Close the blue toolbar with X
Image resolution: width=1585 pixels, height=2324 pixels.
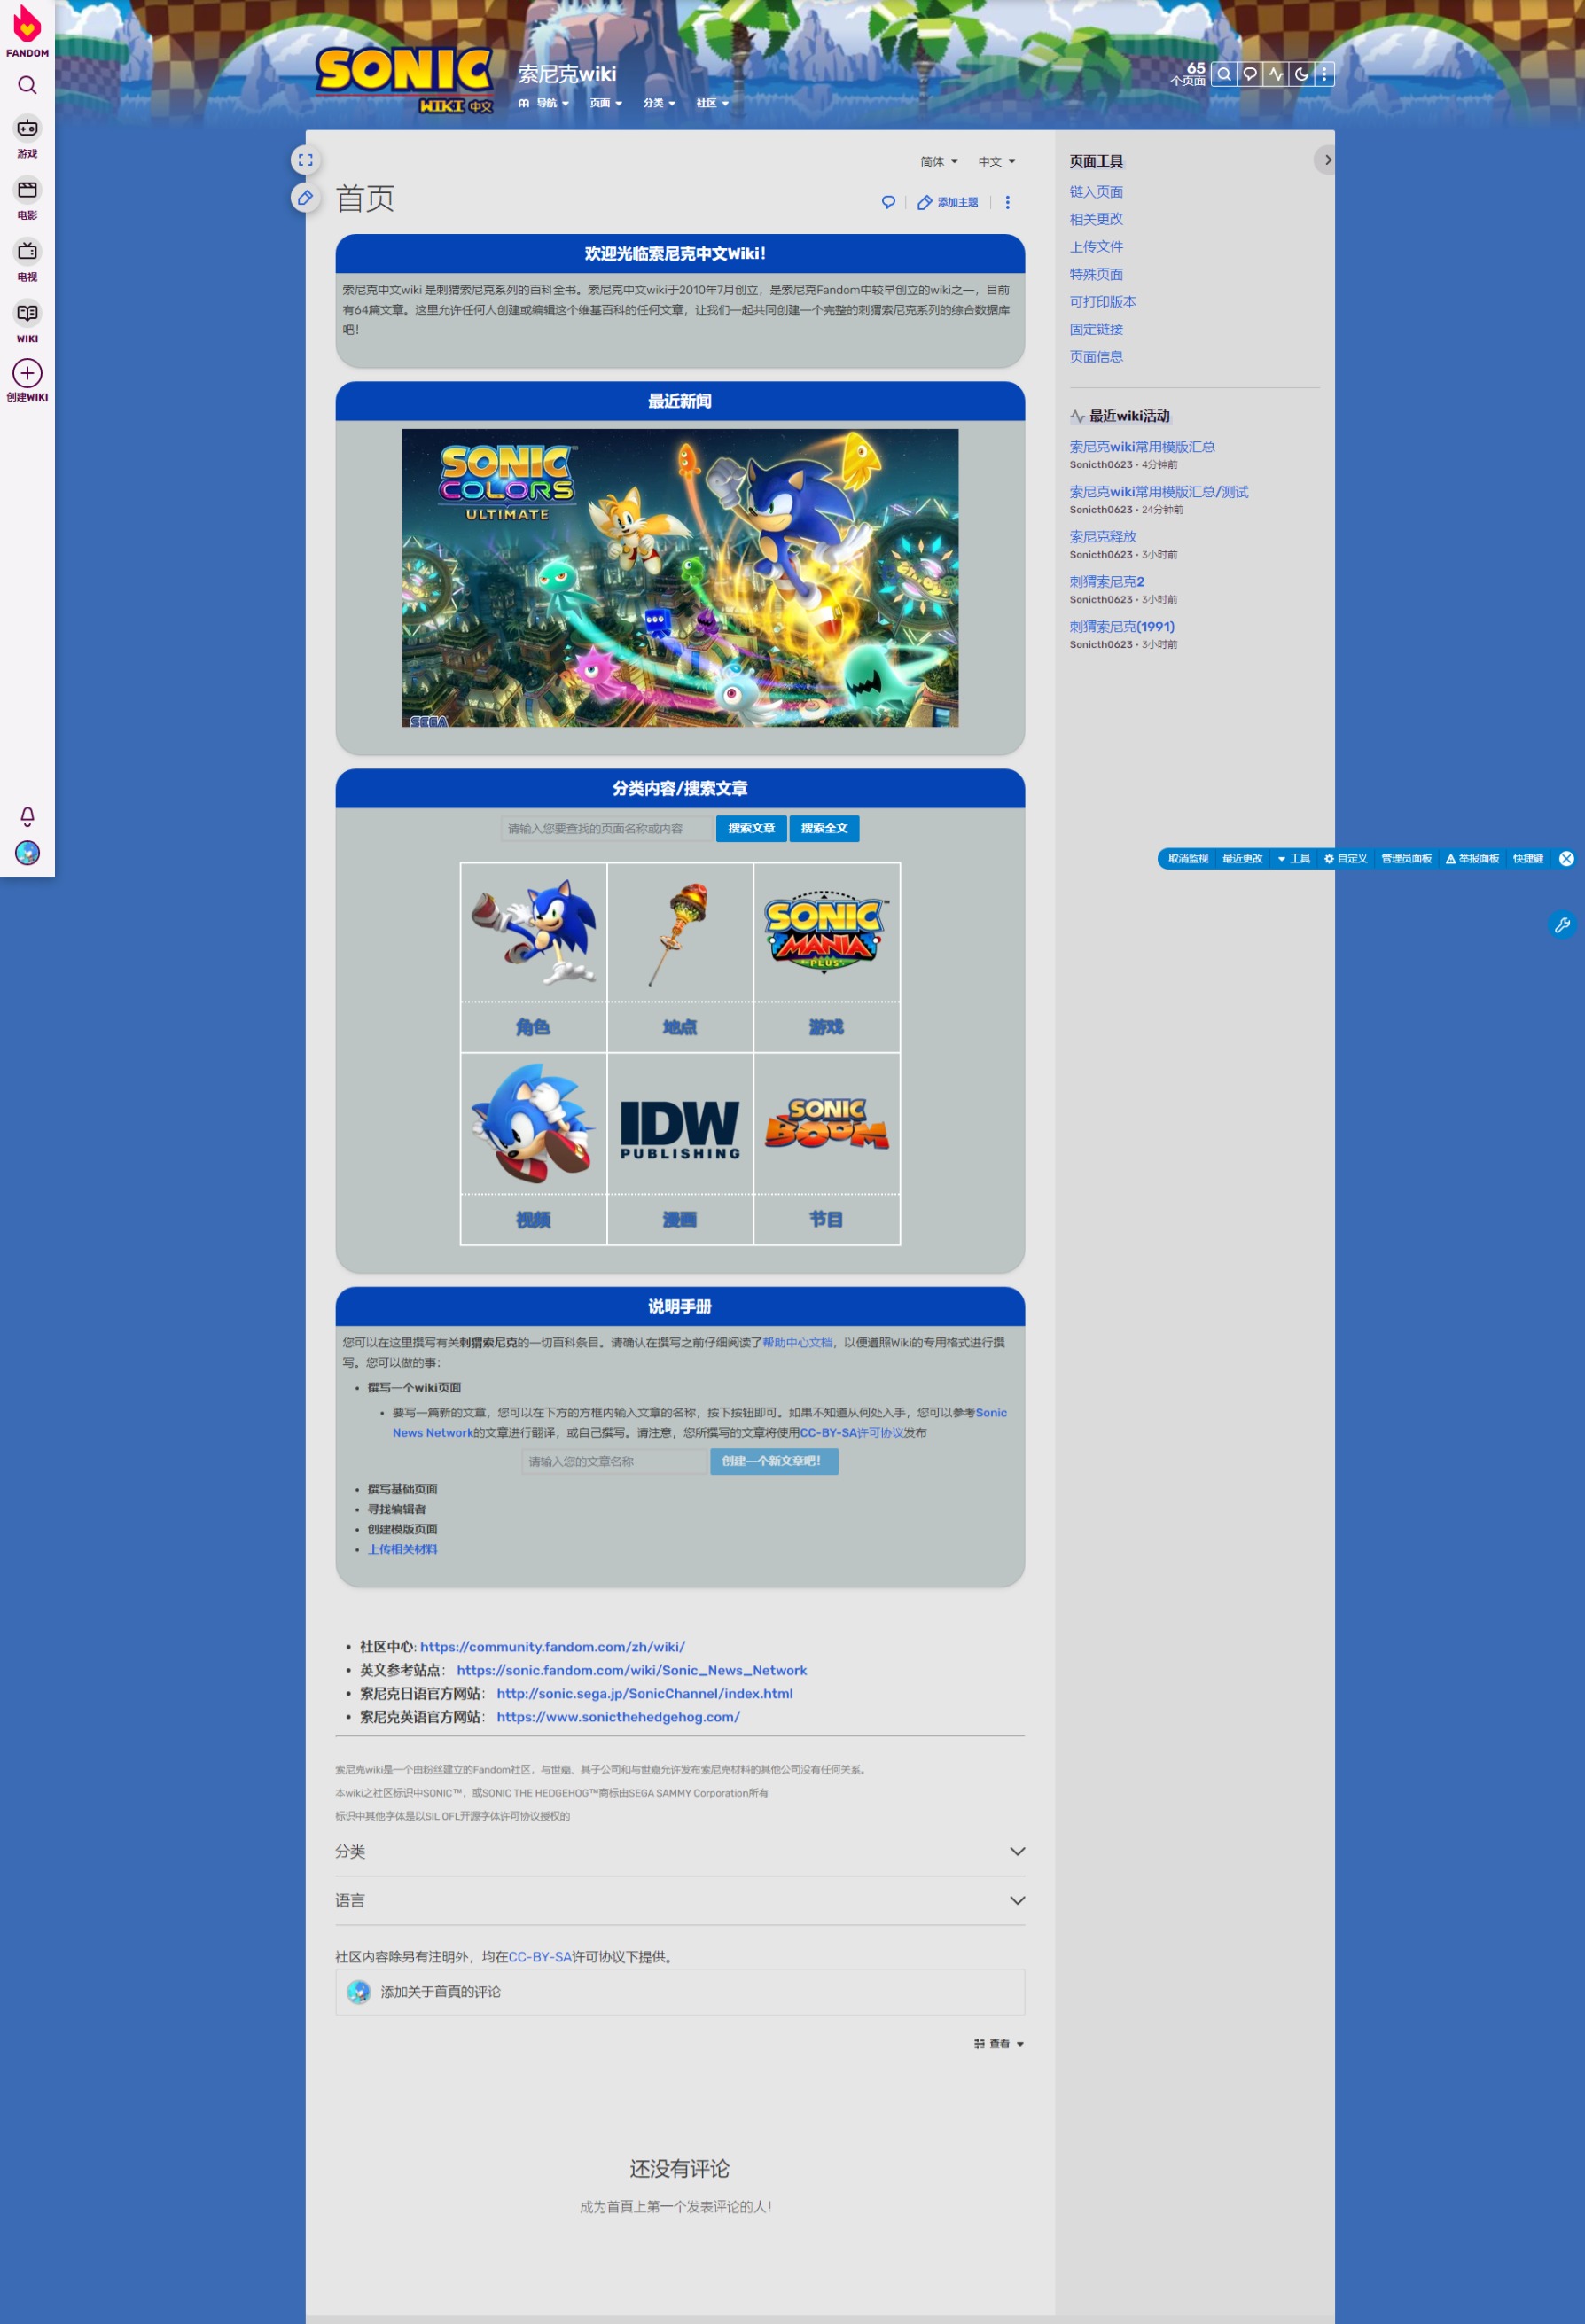1566,858
